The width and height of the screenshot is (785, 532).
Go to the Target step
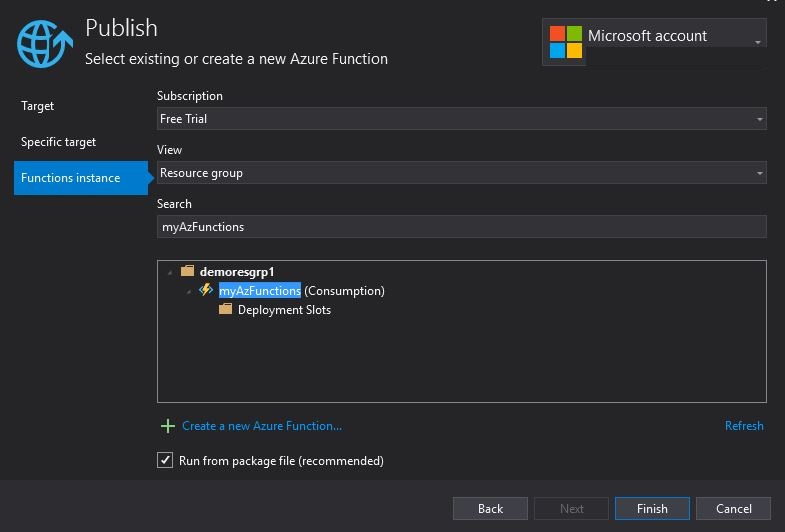38,106
